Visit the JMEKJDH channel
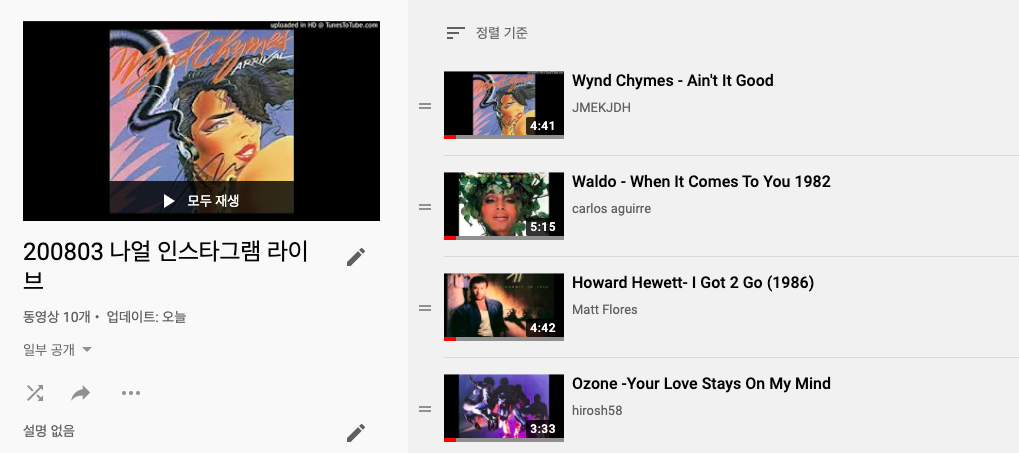The width and height of the screenshot is (1019, 453). (601, 108)
